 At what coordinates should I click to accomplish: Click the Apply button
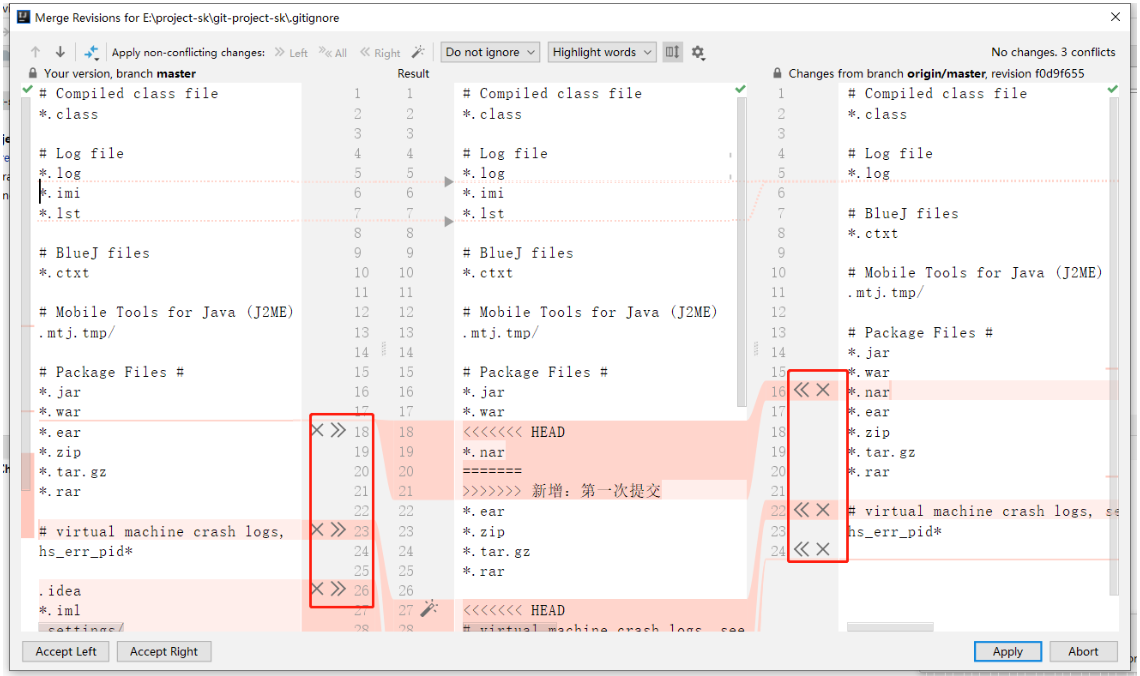tap(1008, 651)
